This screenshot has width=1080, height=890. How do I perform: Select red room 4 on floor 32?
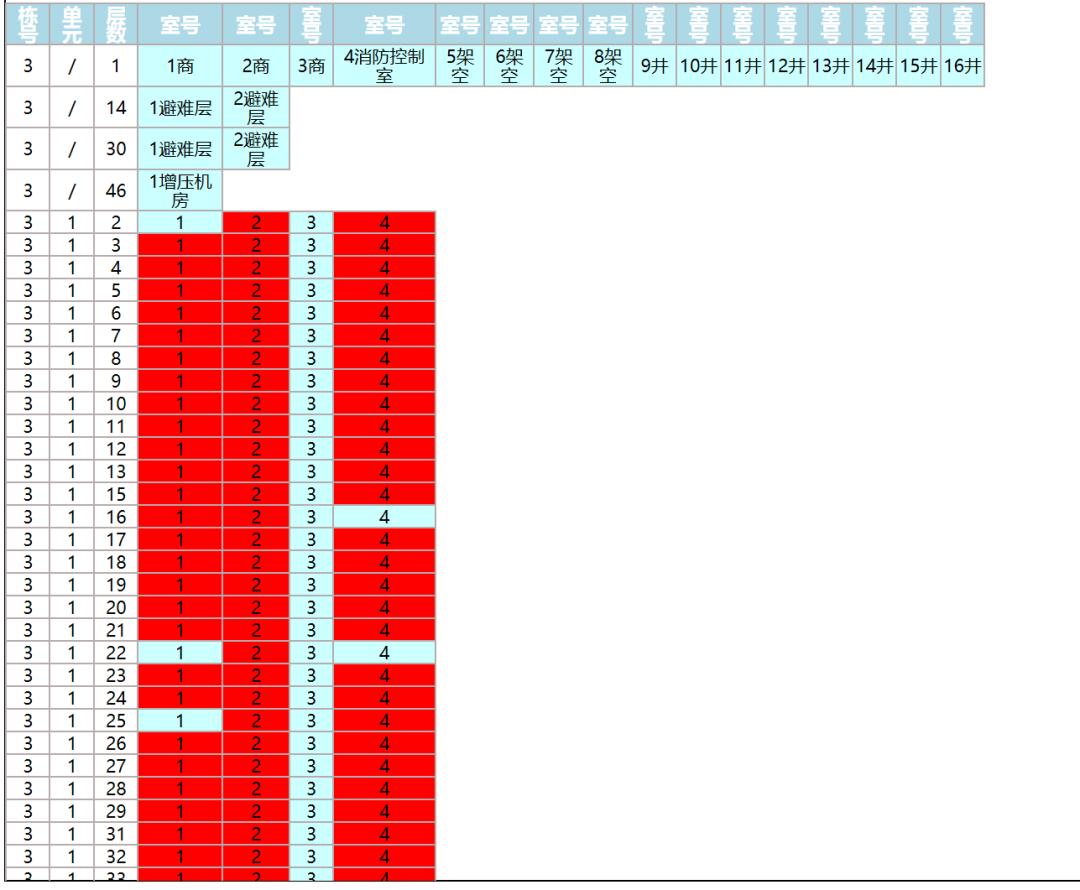click(384, 856)
